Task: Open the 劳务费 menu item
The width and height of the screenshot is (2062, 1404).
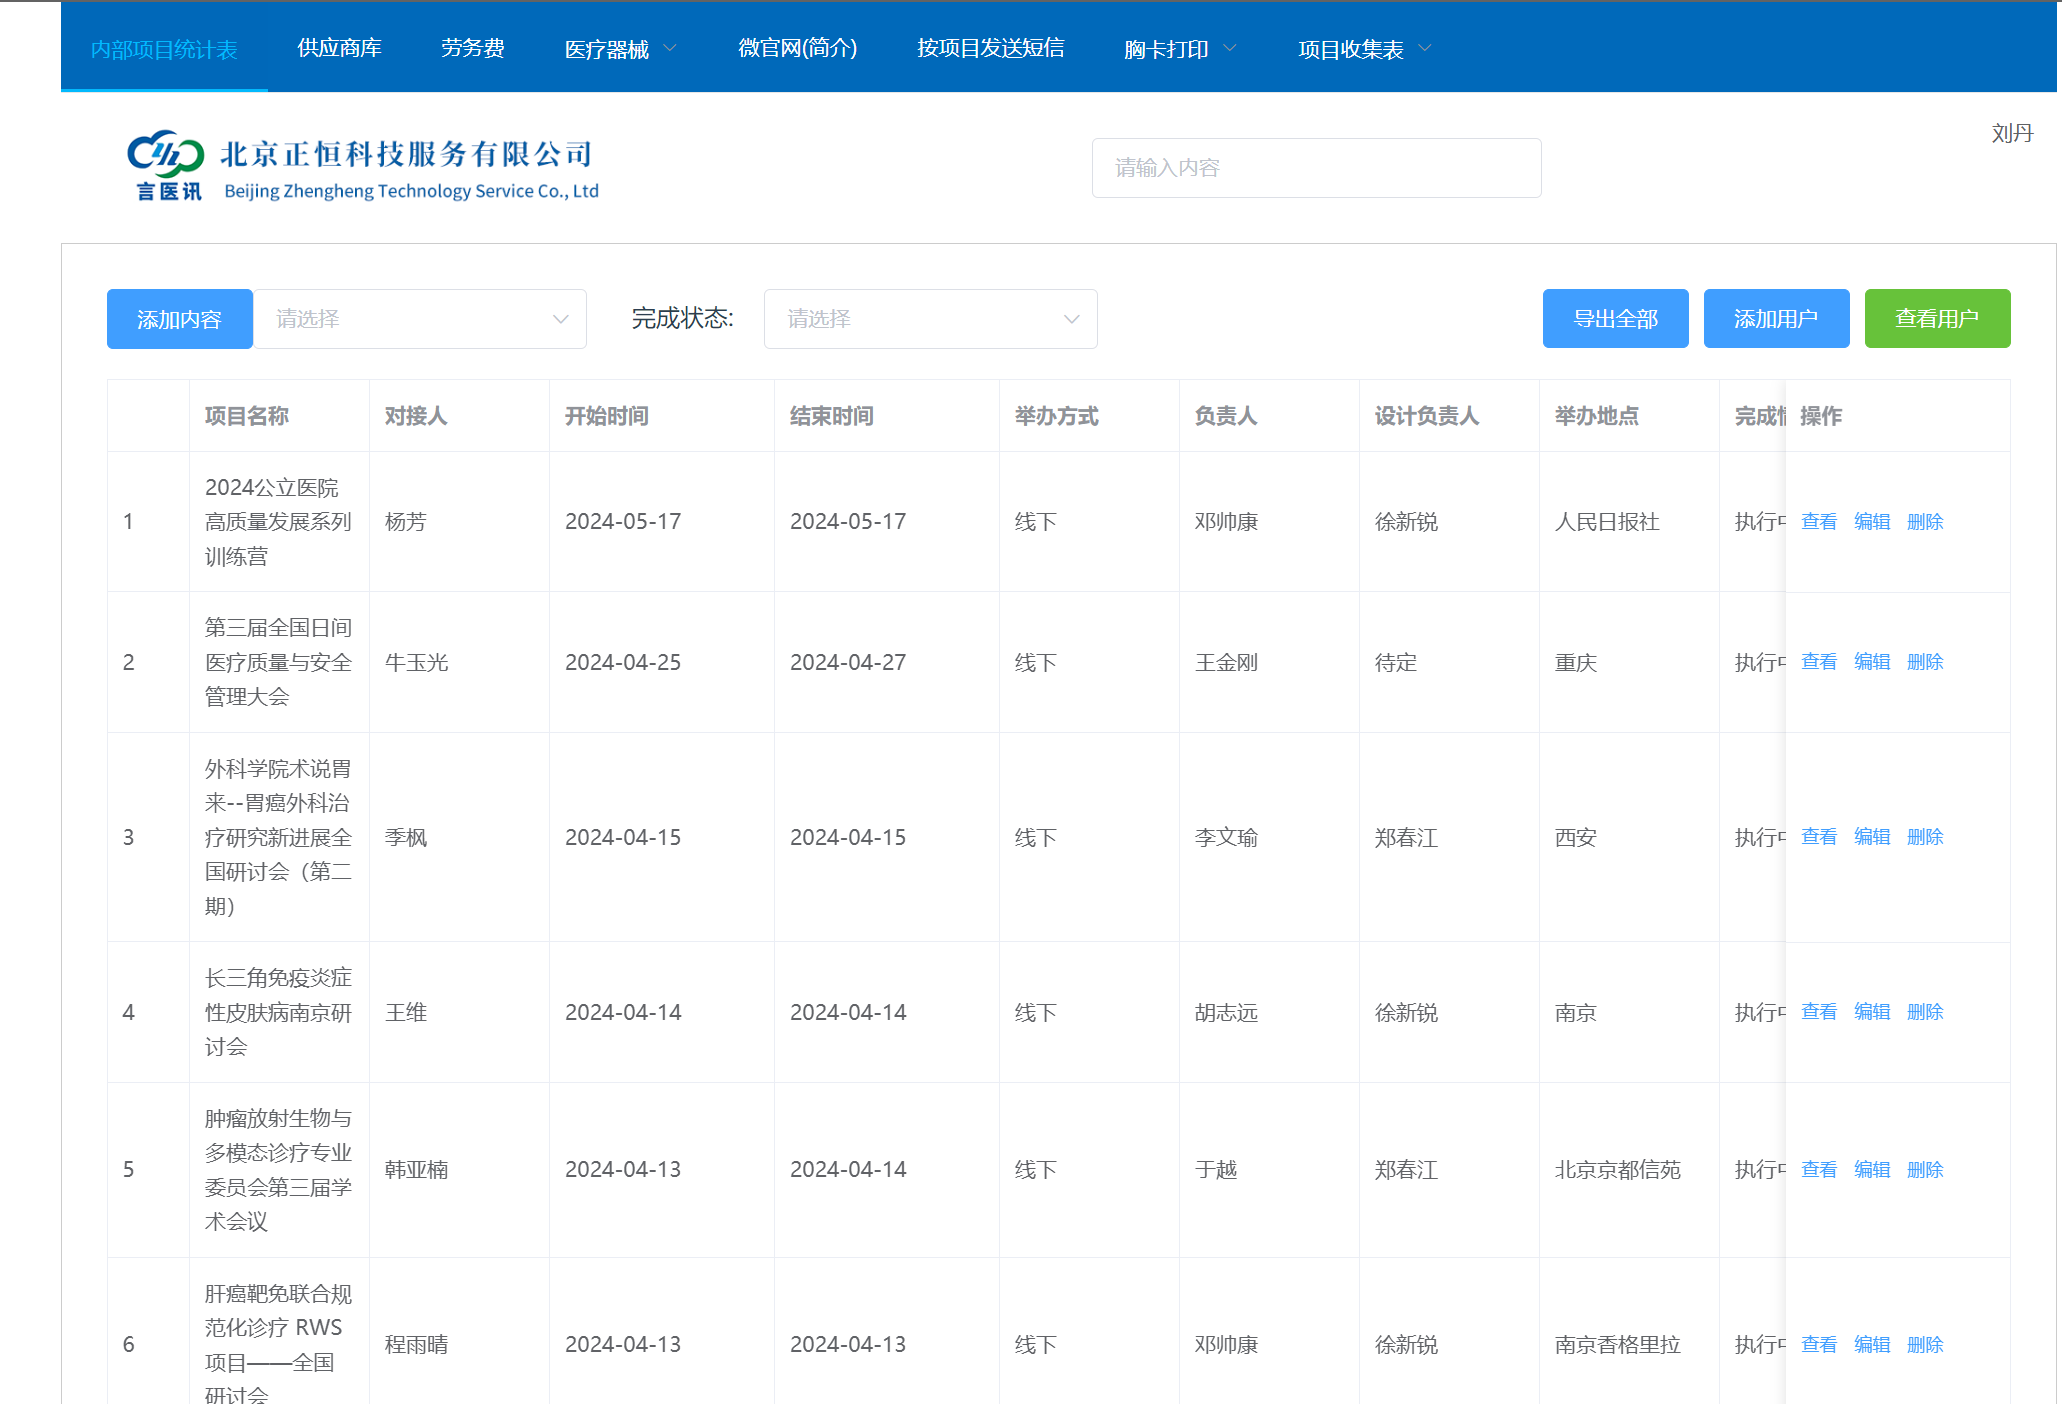Action: 473,48
